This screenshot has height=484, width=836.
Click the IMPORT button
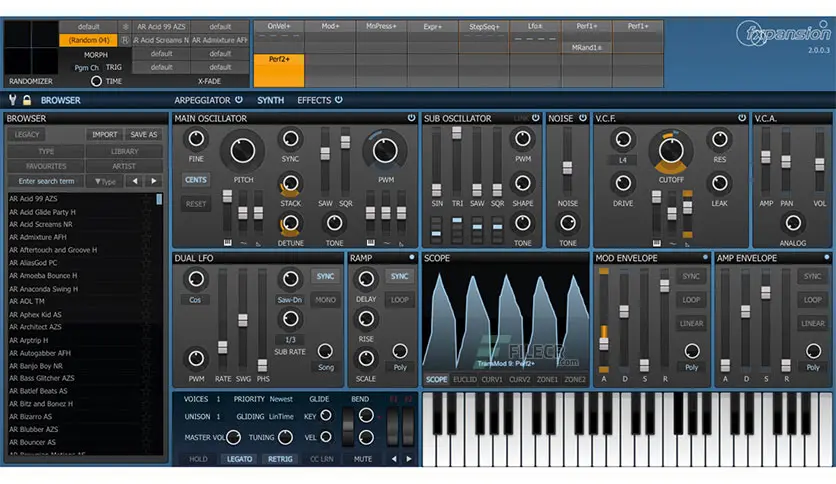[x=105, y=134]
